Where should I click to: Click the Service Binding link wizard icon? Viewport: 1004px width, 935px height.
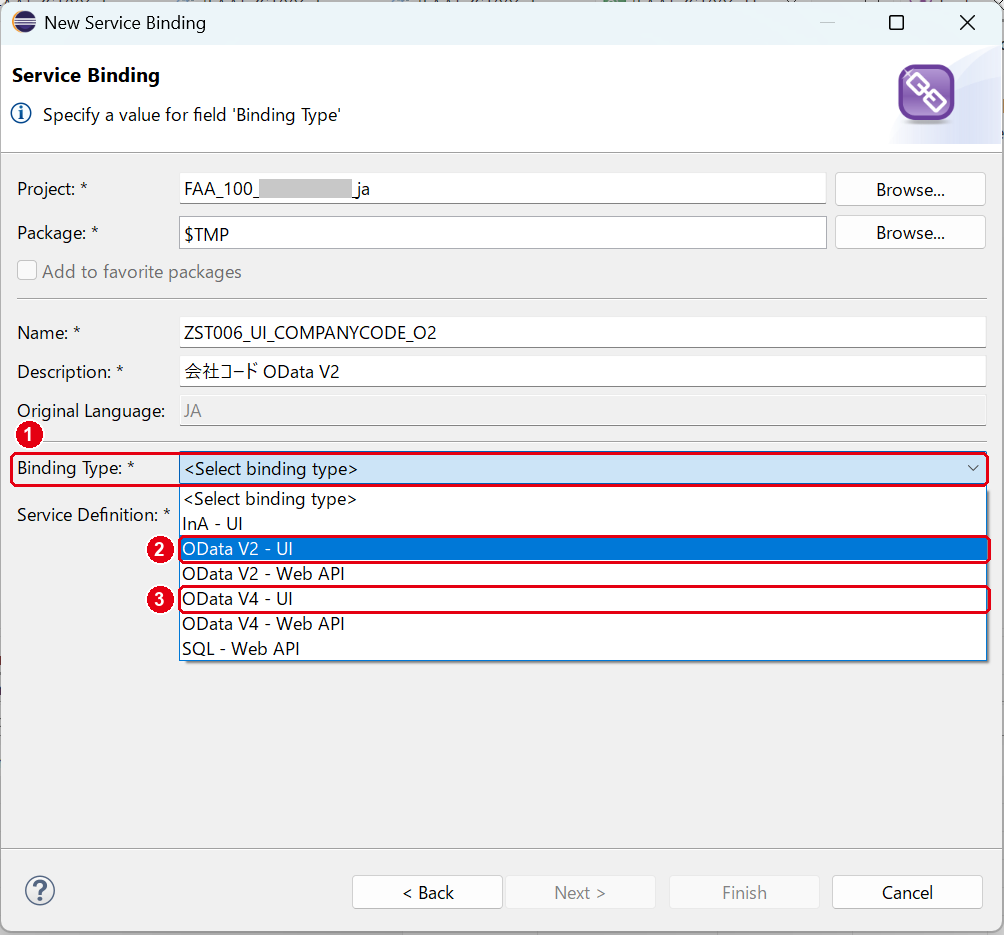point(926,94)
